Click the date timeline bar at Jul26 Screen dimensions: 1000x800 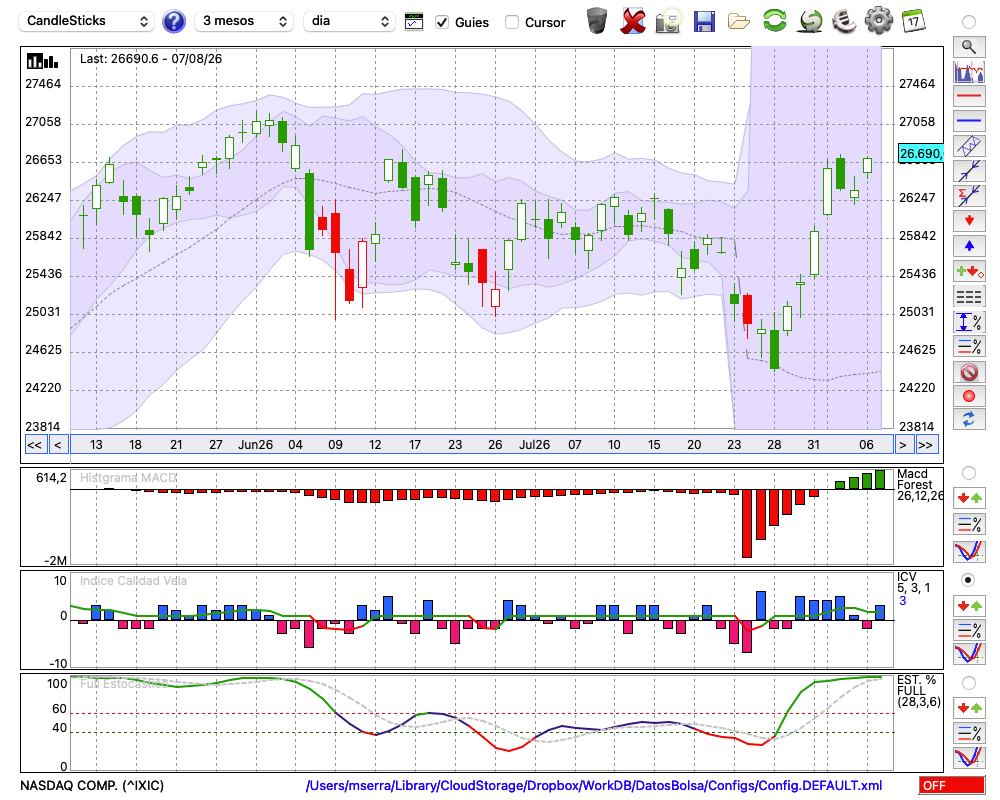point(534,445)
